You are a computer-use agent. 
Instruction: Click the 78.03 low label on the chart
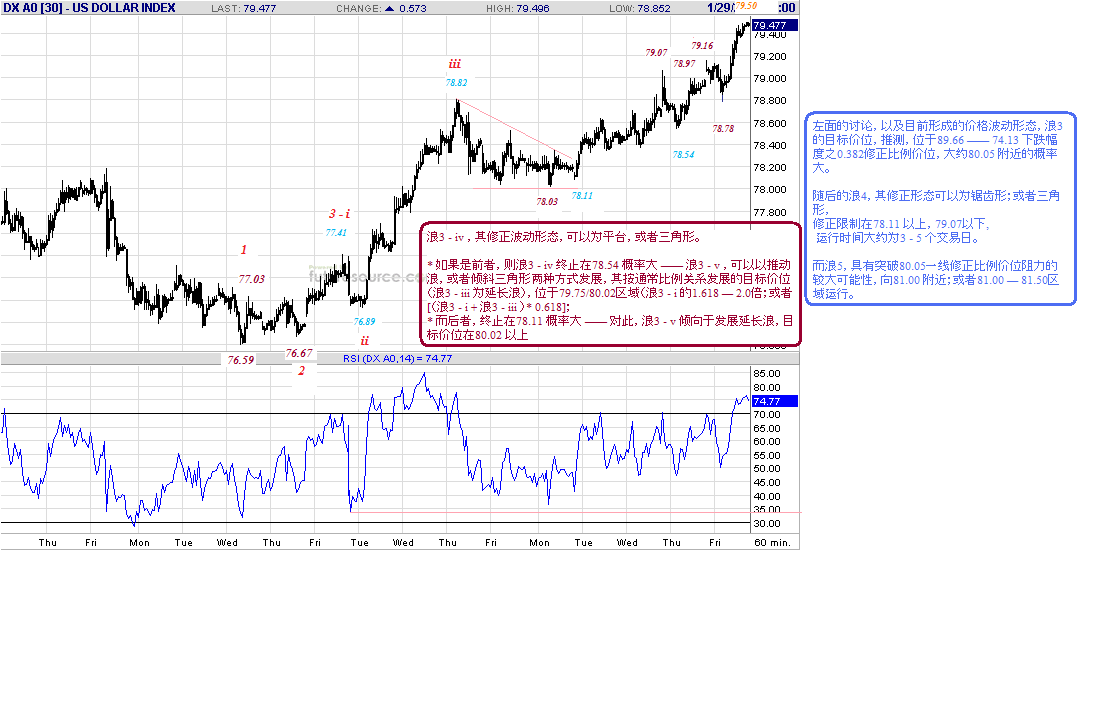click(547, 202)
